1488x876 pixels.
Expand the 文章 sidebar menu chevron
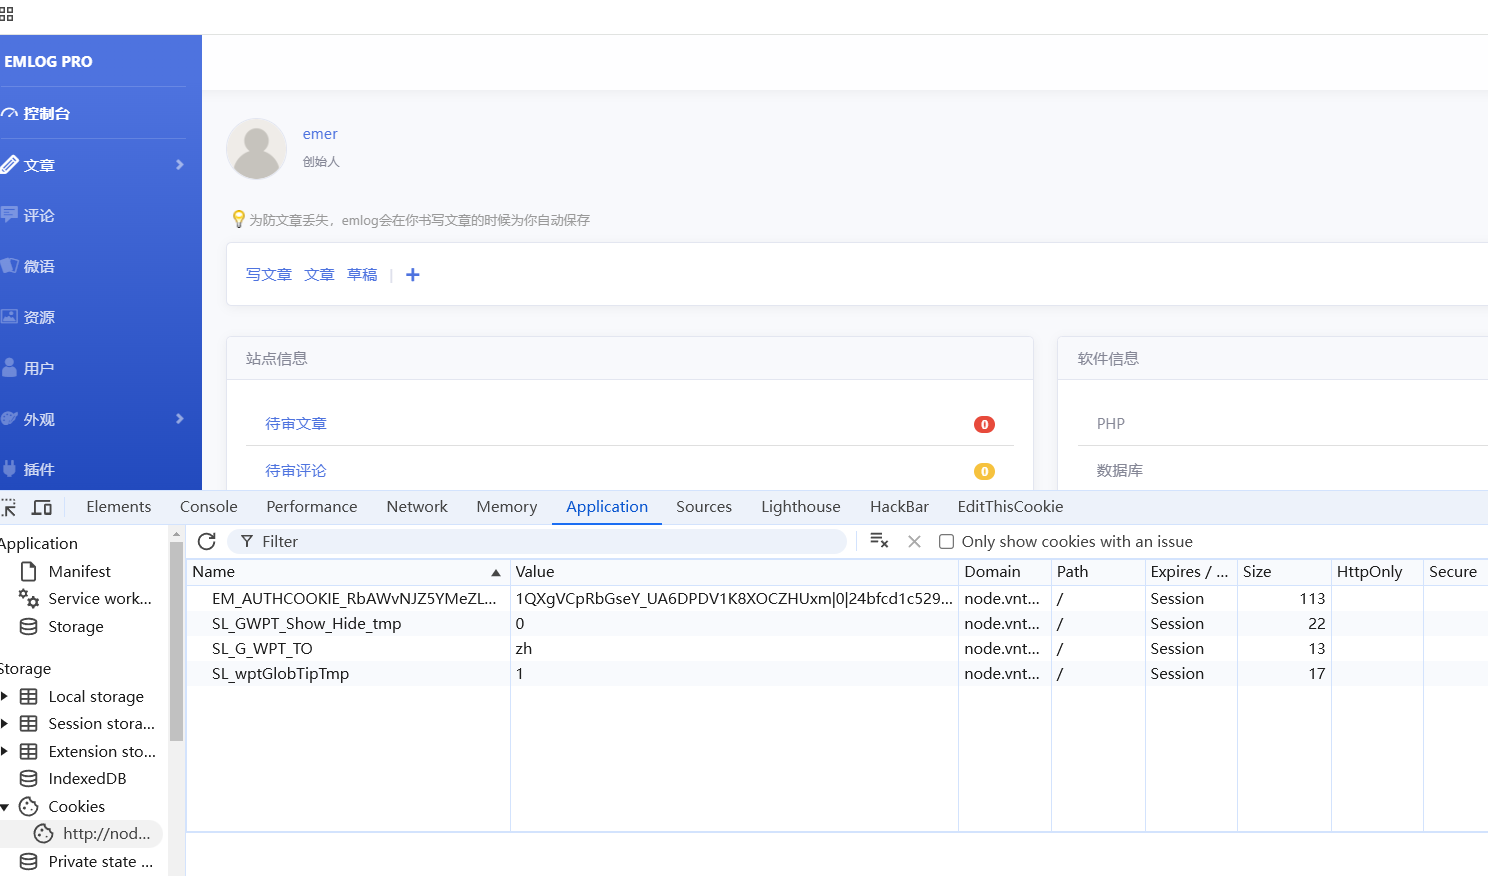180,165
